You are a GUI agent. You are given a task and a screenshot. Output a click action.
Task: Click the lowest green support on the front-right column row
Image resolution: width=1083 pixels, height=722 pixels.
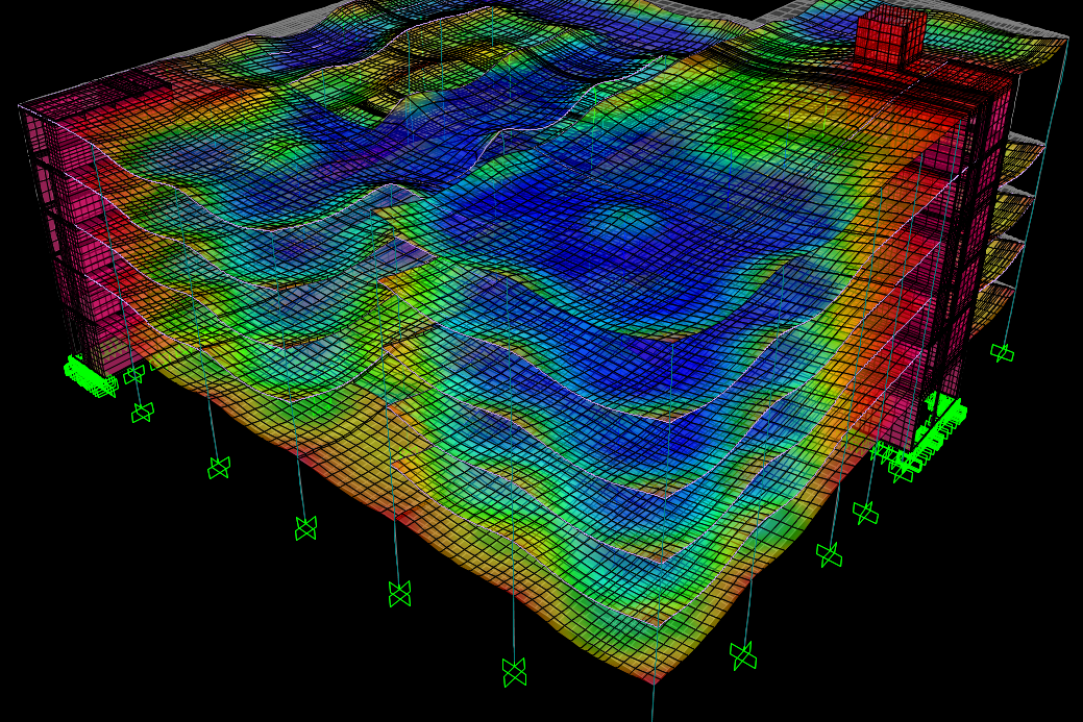coord(742,655)
